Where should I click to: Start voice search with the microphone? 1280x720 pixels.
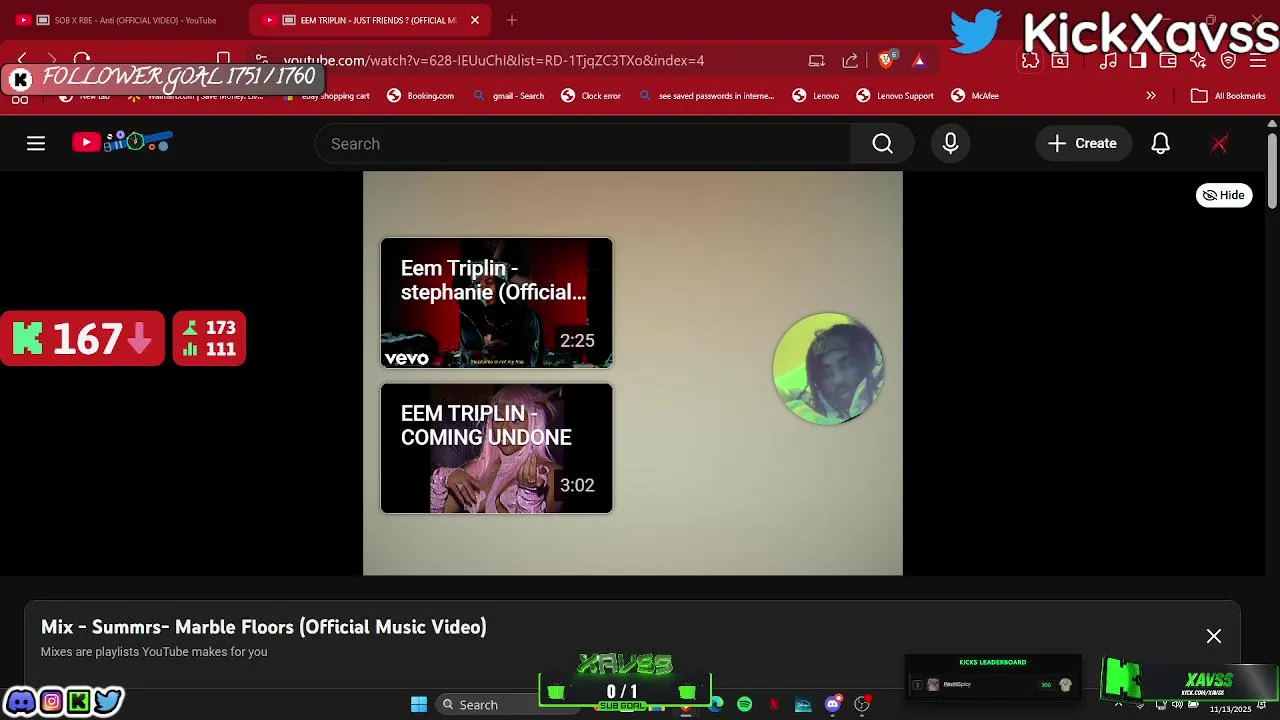(950, 144)
